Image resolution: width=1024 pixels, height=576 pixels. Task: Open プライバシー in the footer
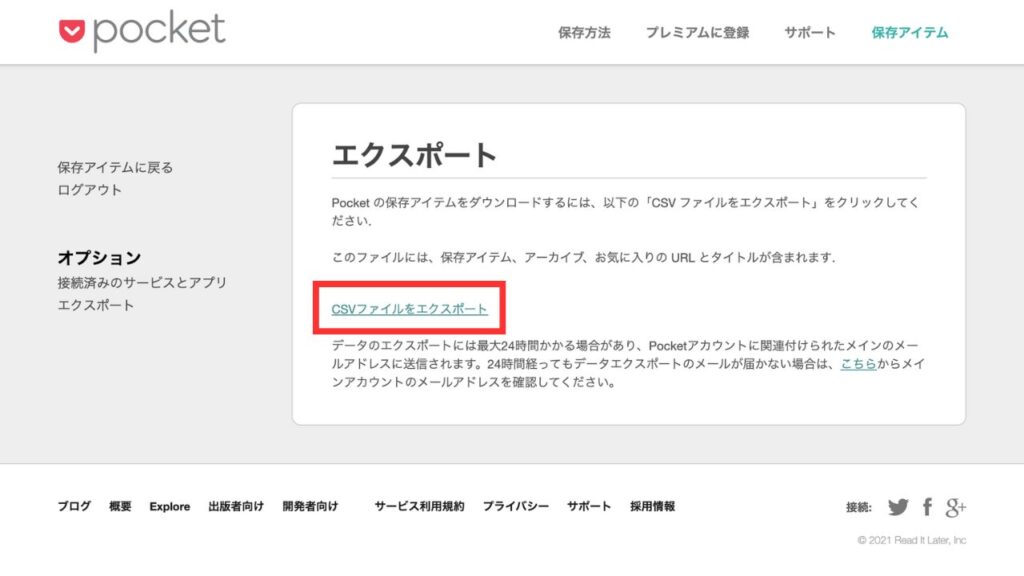pyautogui.click(x=516, y=506)
